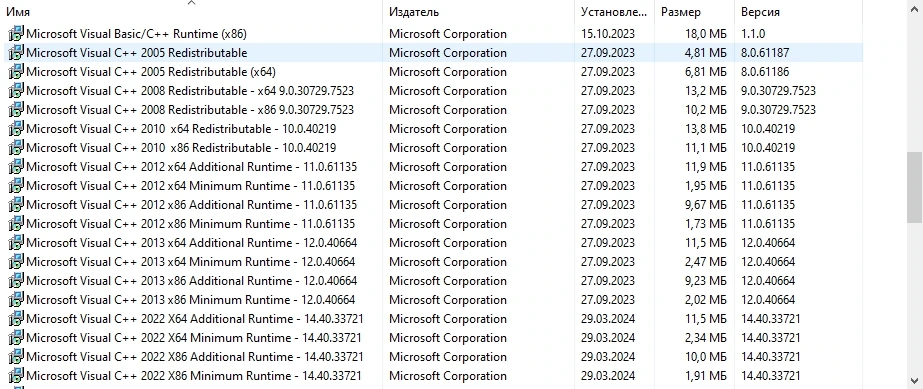
Task: Select 2022 X86 Additional Runtime - 14.40.33721 name
Action: 195,357
